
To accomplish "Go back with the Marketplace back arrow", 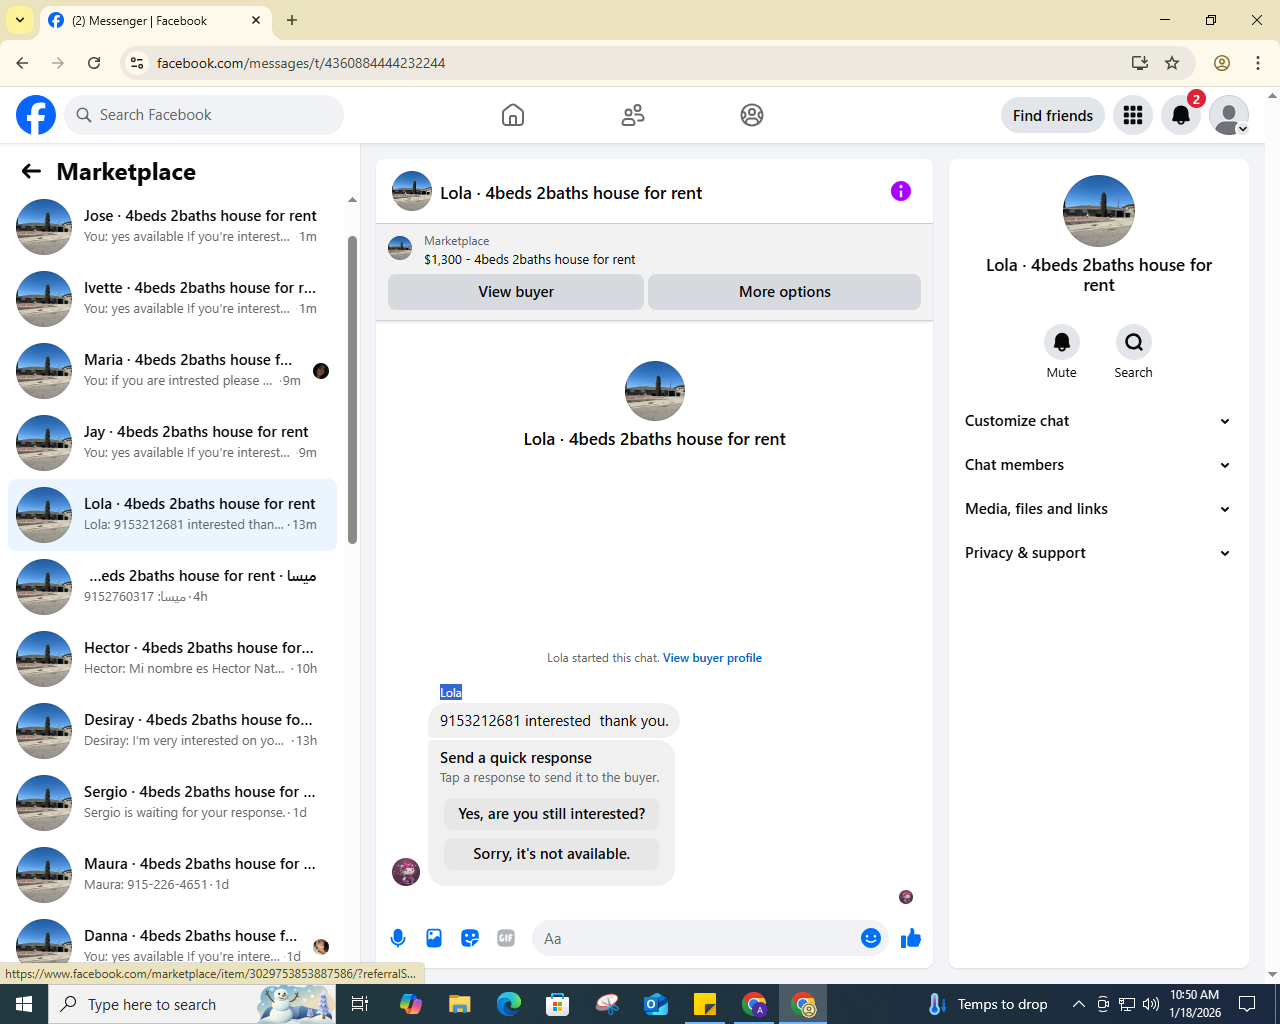I will (31, 171).
